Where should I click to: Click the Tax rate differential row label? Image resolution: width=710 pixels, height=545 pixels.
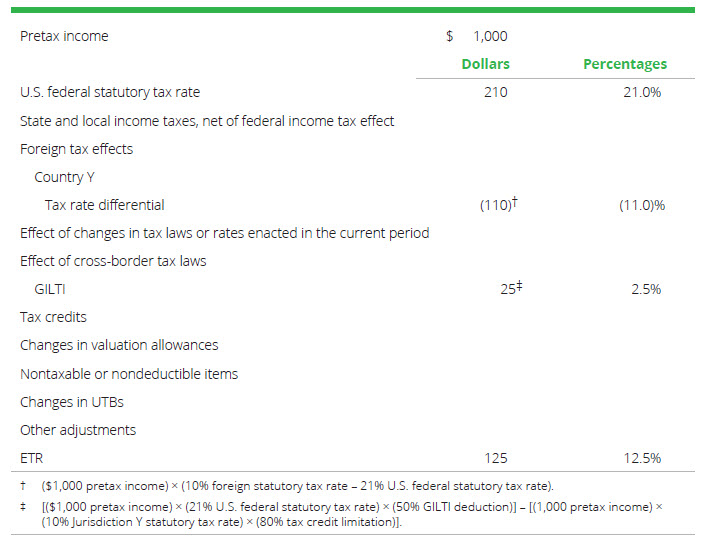click(x=104, y=205)
